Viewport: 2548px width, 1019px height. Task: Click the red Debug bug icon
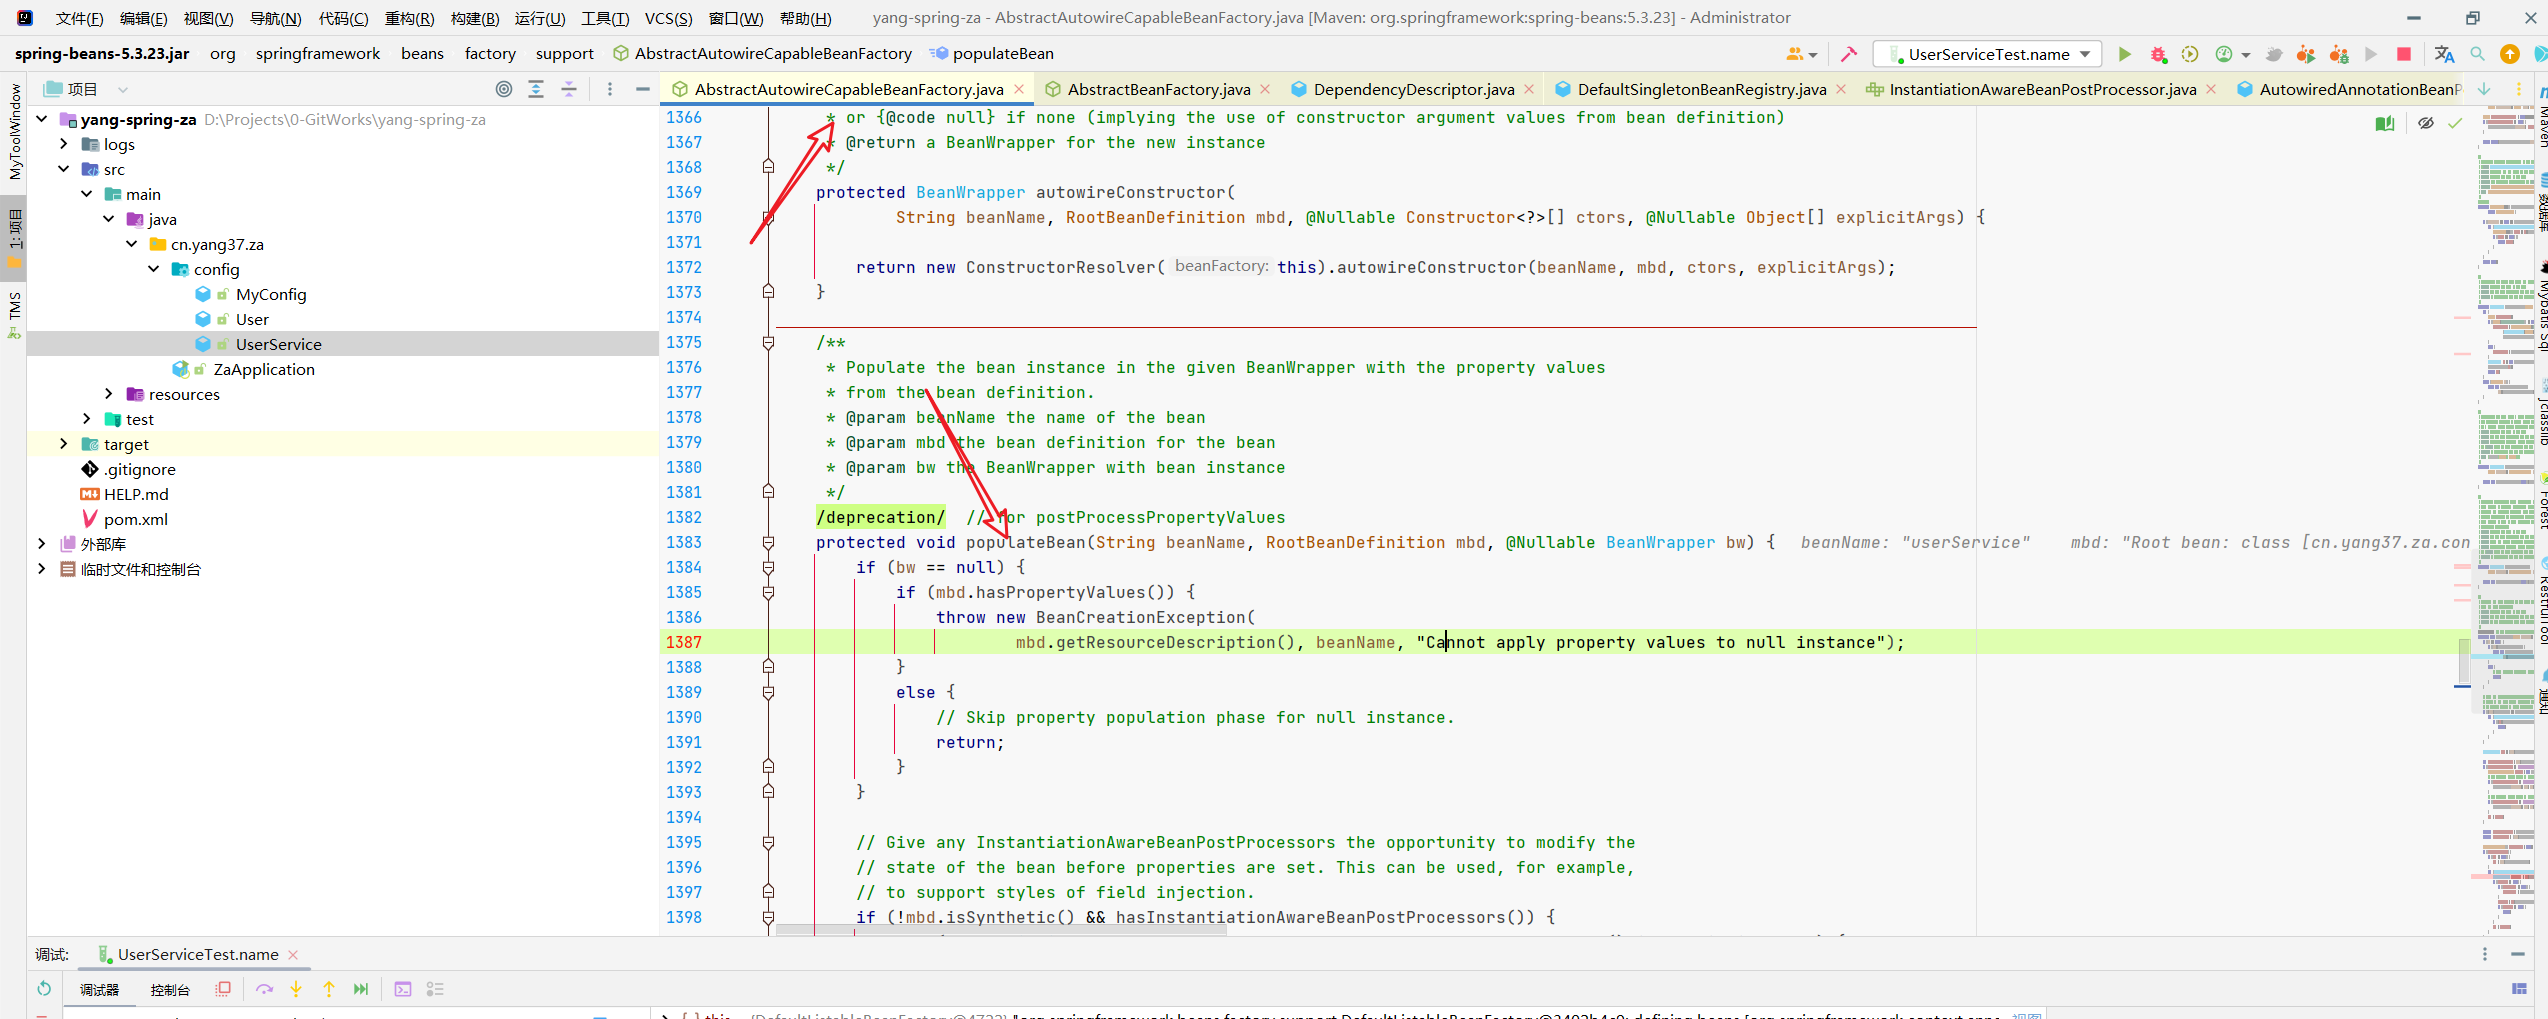click(x=2158, y=54)
